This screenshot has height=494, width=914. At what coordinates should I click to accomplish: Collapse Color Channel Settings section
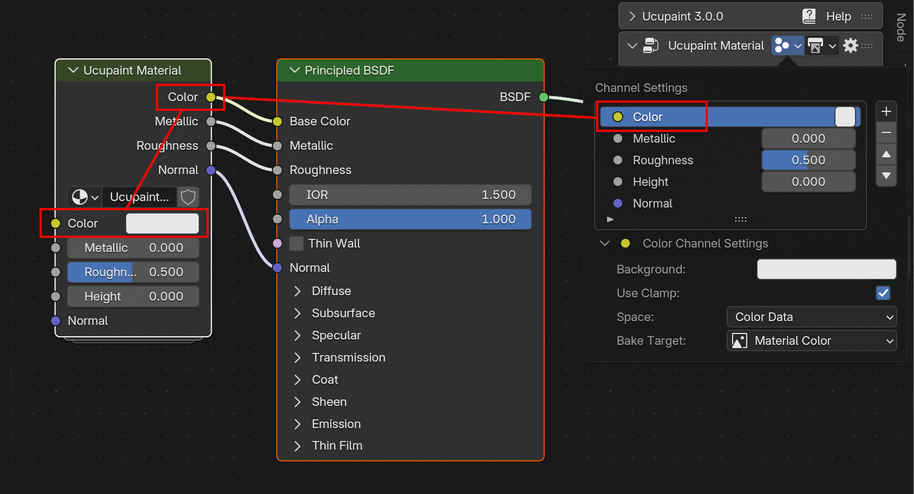604,243
